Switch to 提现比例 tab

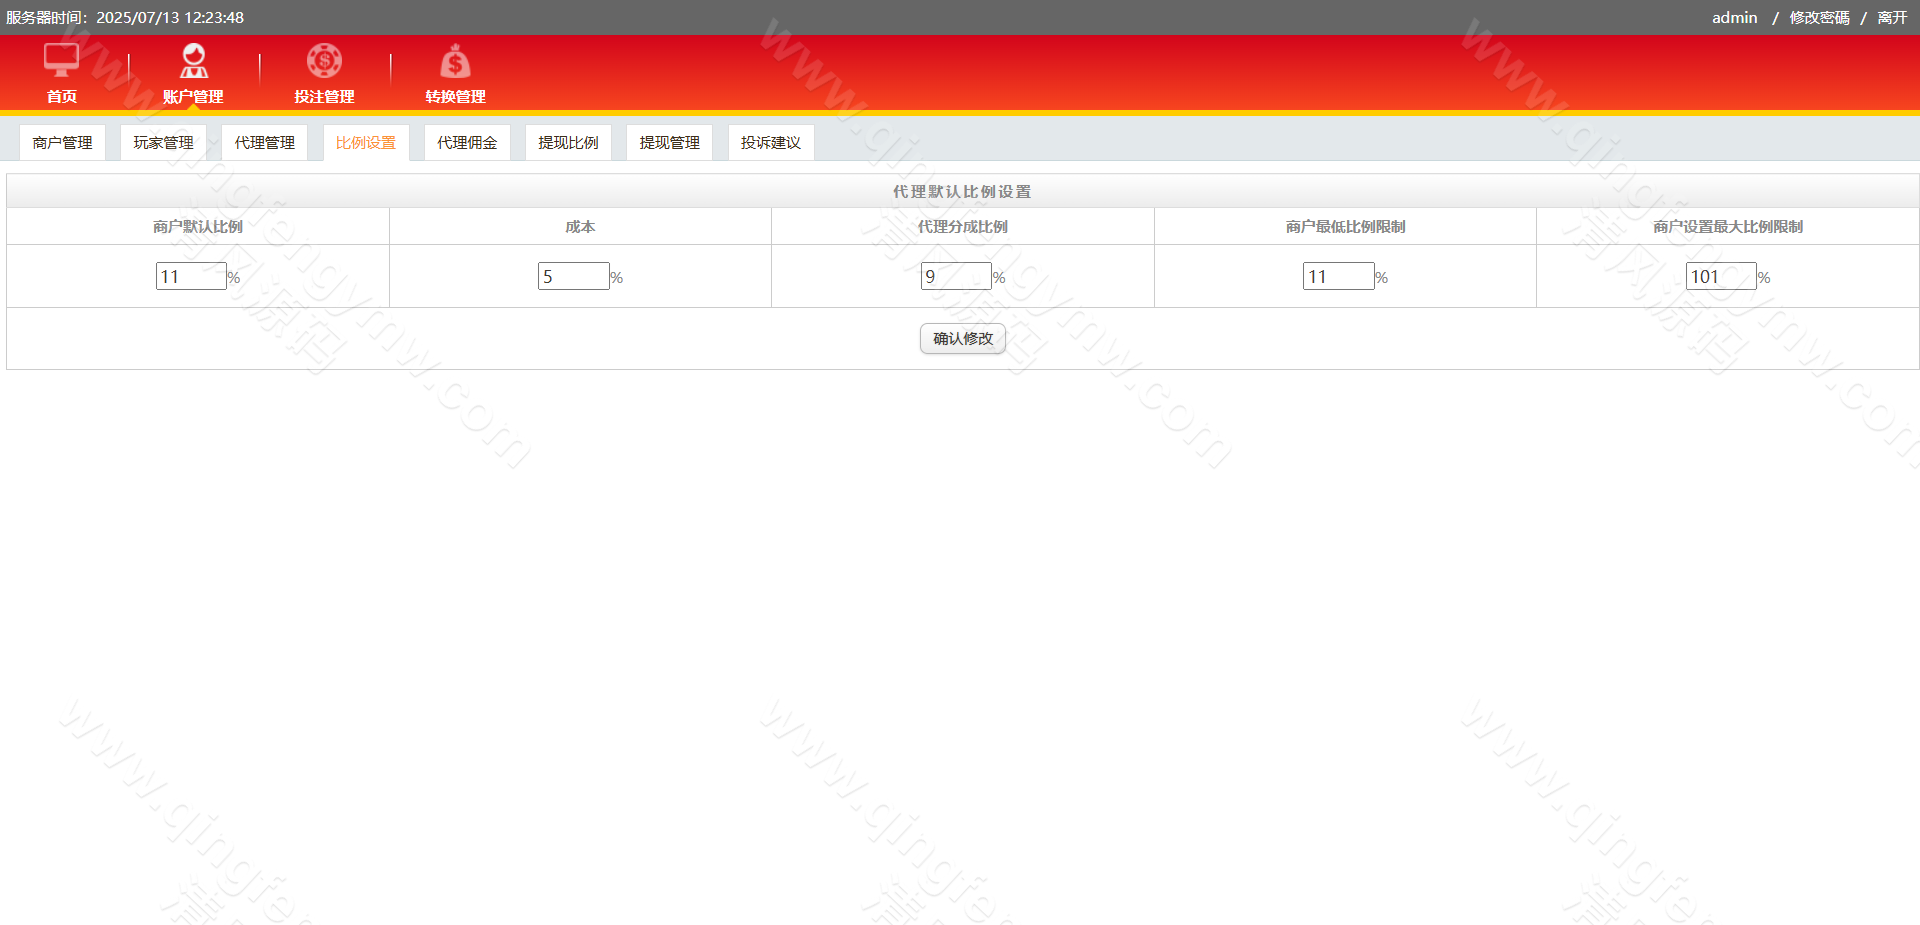pyautogui.click(x=568, y=143)
